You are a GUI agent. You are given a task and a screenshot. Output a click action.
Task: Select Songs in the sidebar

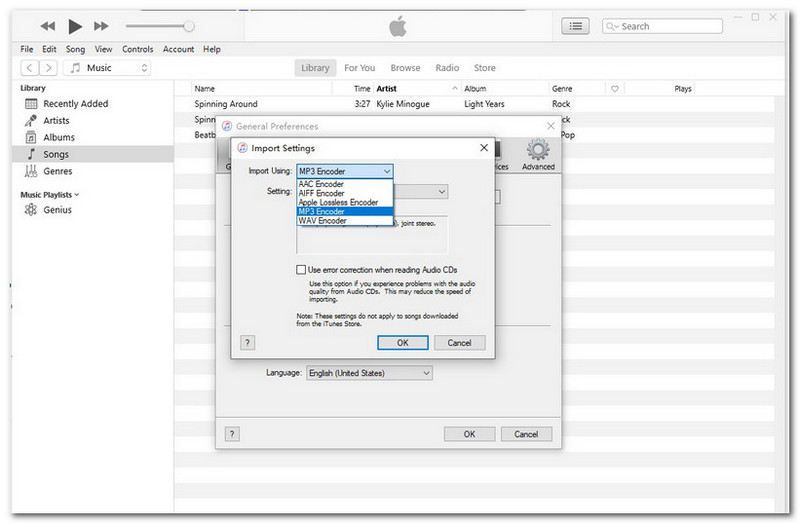(93, 154)
